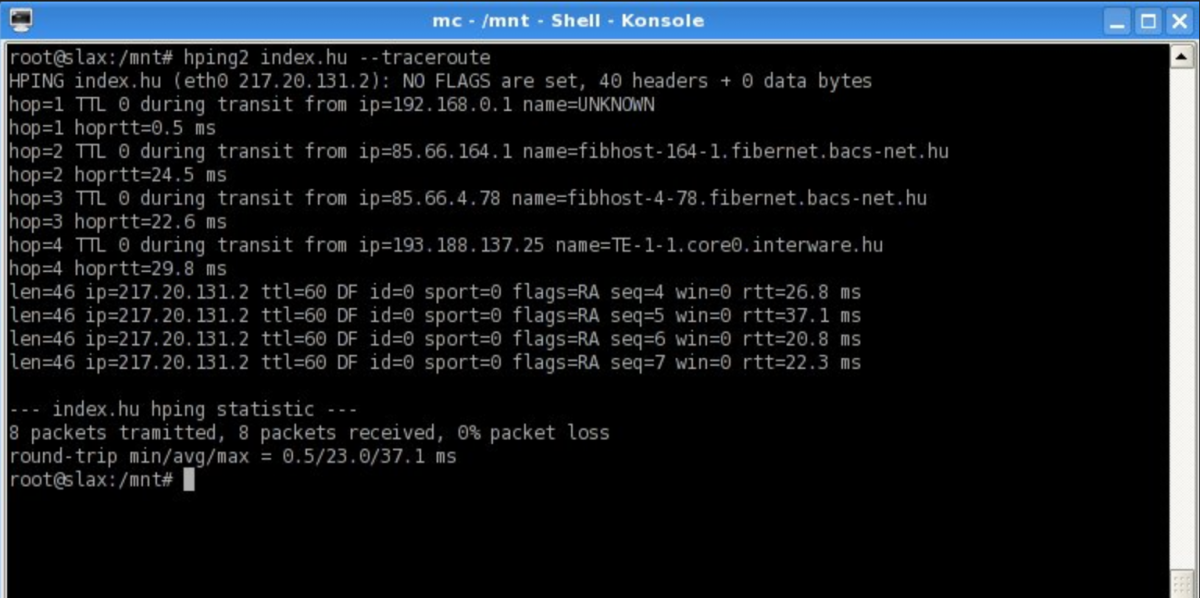
Task: Click the window title bar text
Action: click(x=567, y=20)
